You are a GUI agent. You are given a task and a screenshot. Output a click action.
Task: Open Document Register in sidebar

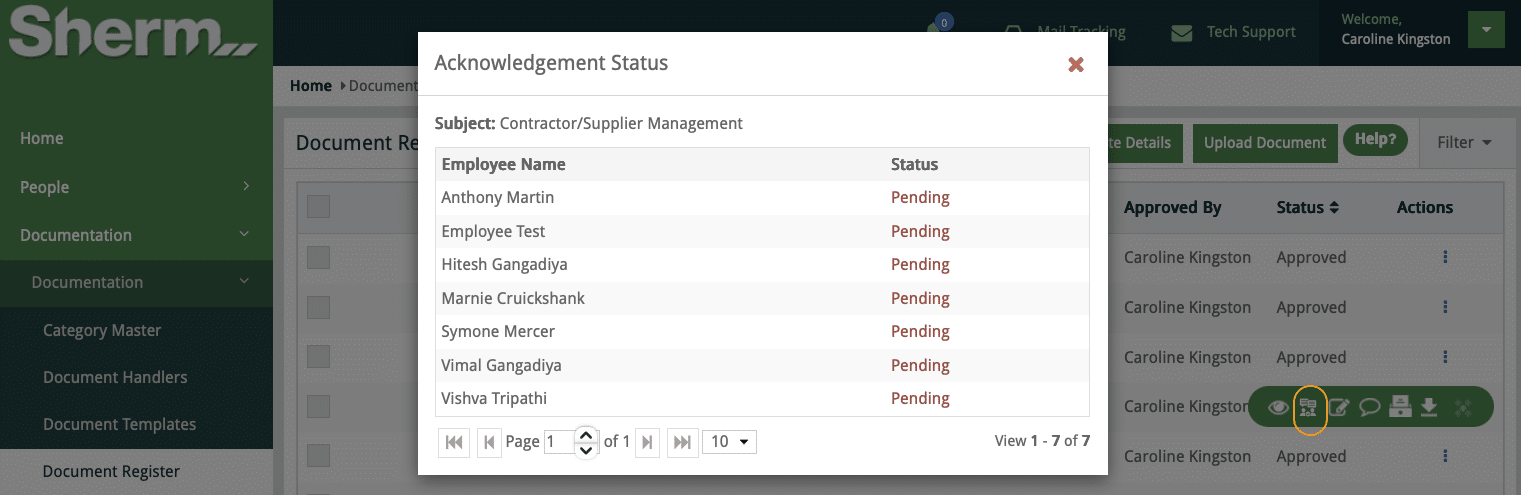pyautogui.click(x=111, y=471)
